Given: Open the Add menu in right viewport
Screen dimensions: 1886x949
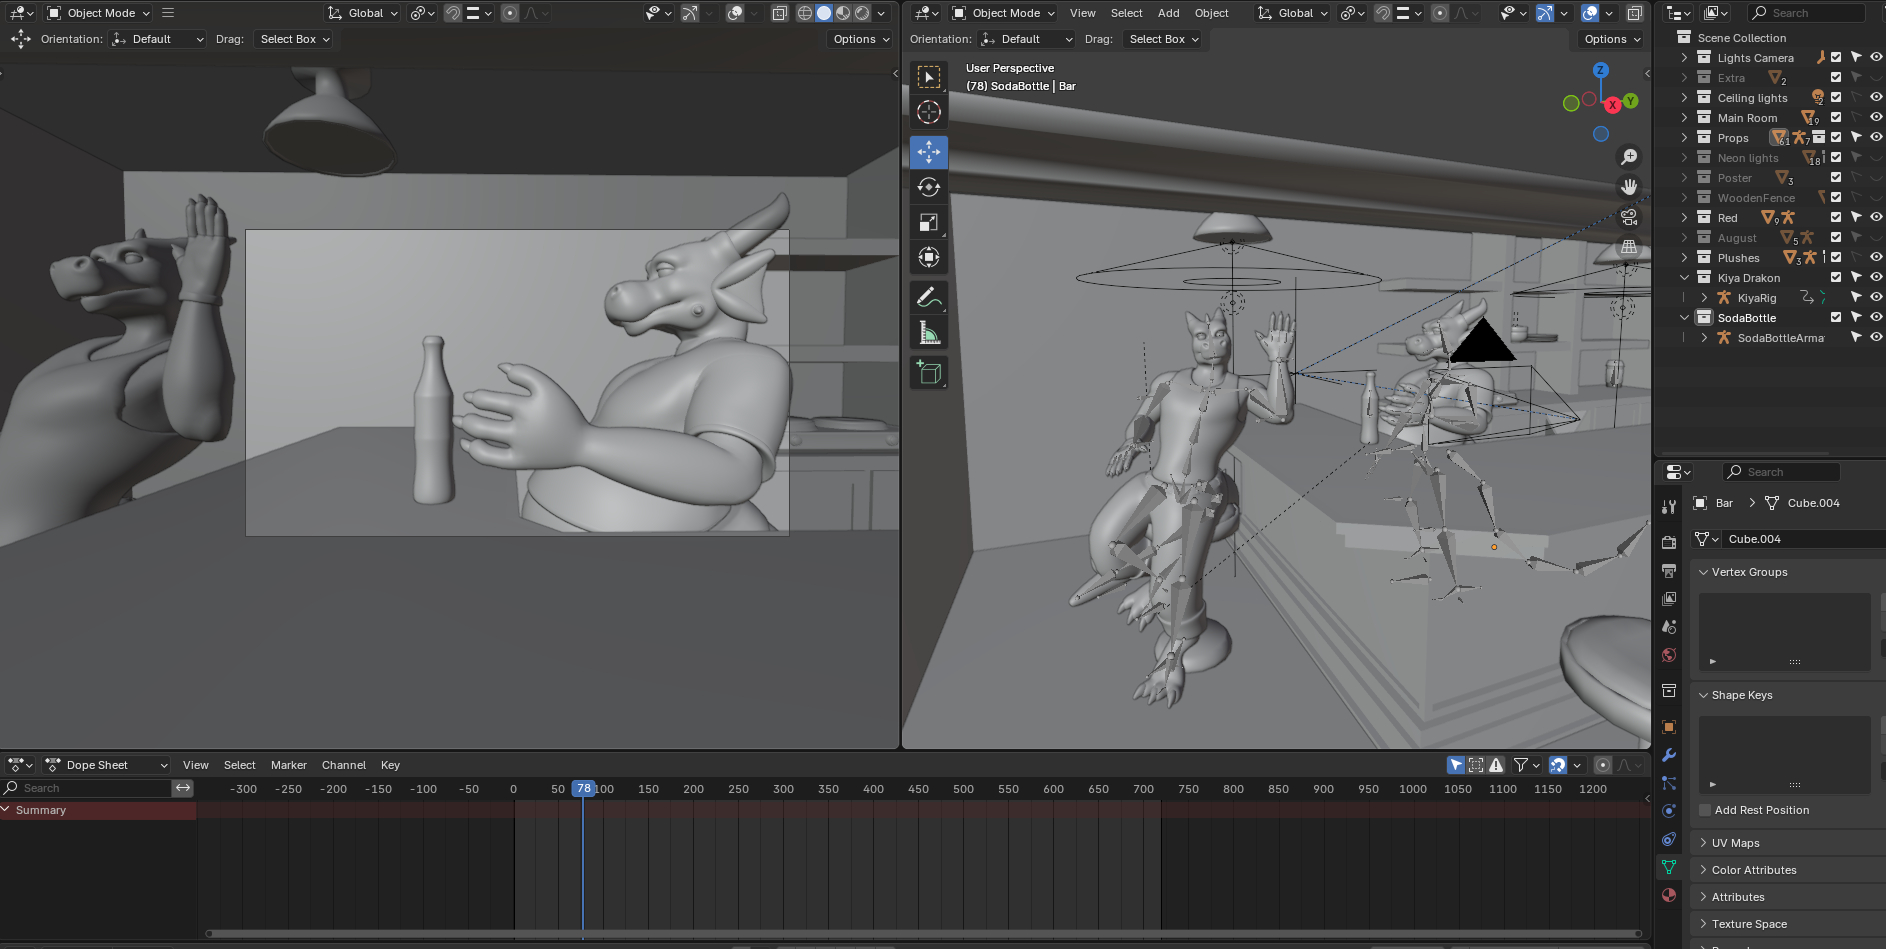Looking at the screenshot, I should (1168, 13).
